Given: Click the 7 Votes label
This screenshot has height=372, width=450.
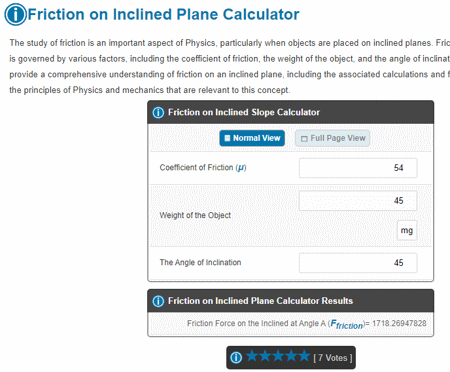Looking at the screenshot, I should 333,358.
